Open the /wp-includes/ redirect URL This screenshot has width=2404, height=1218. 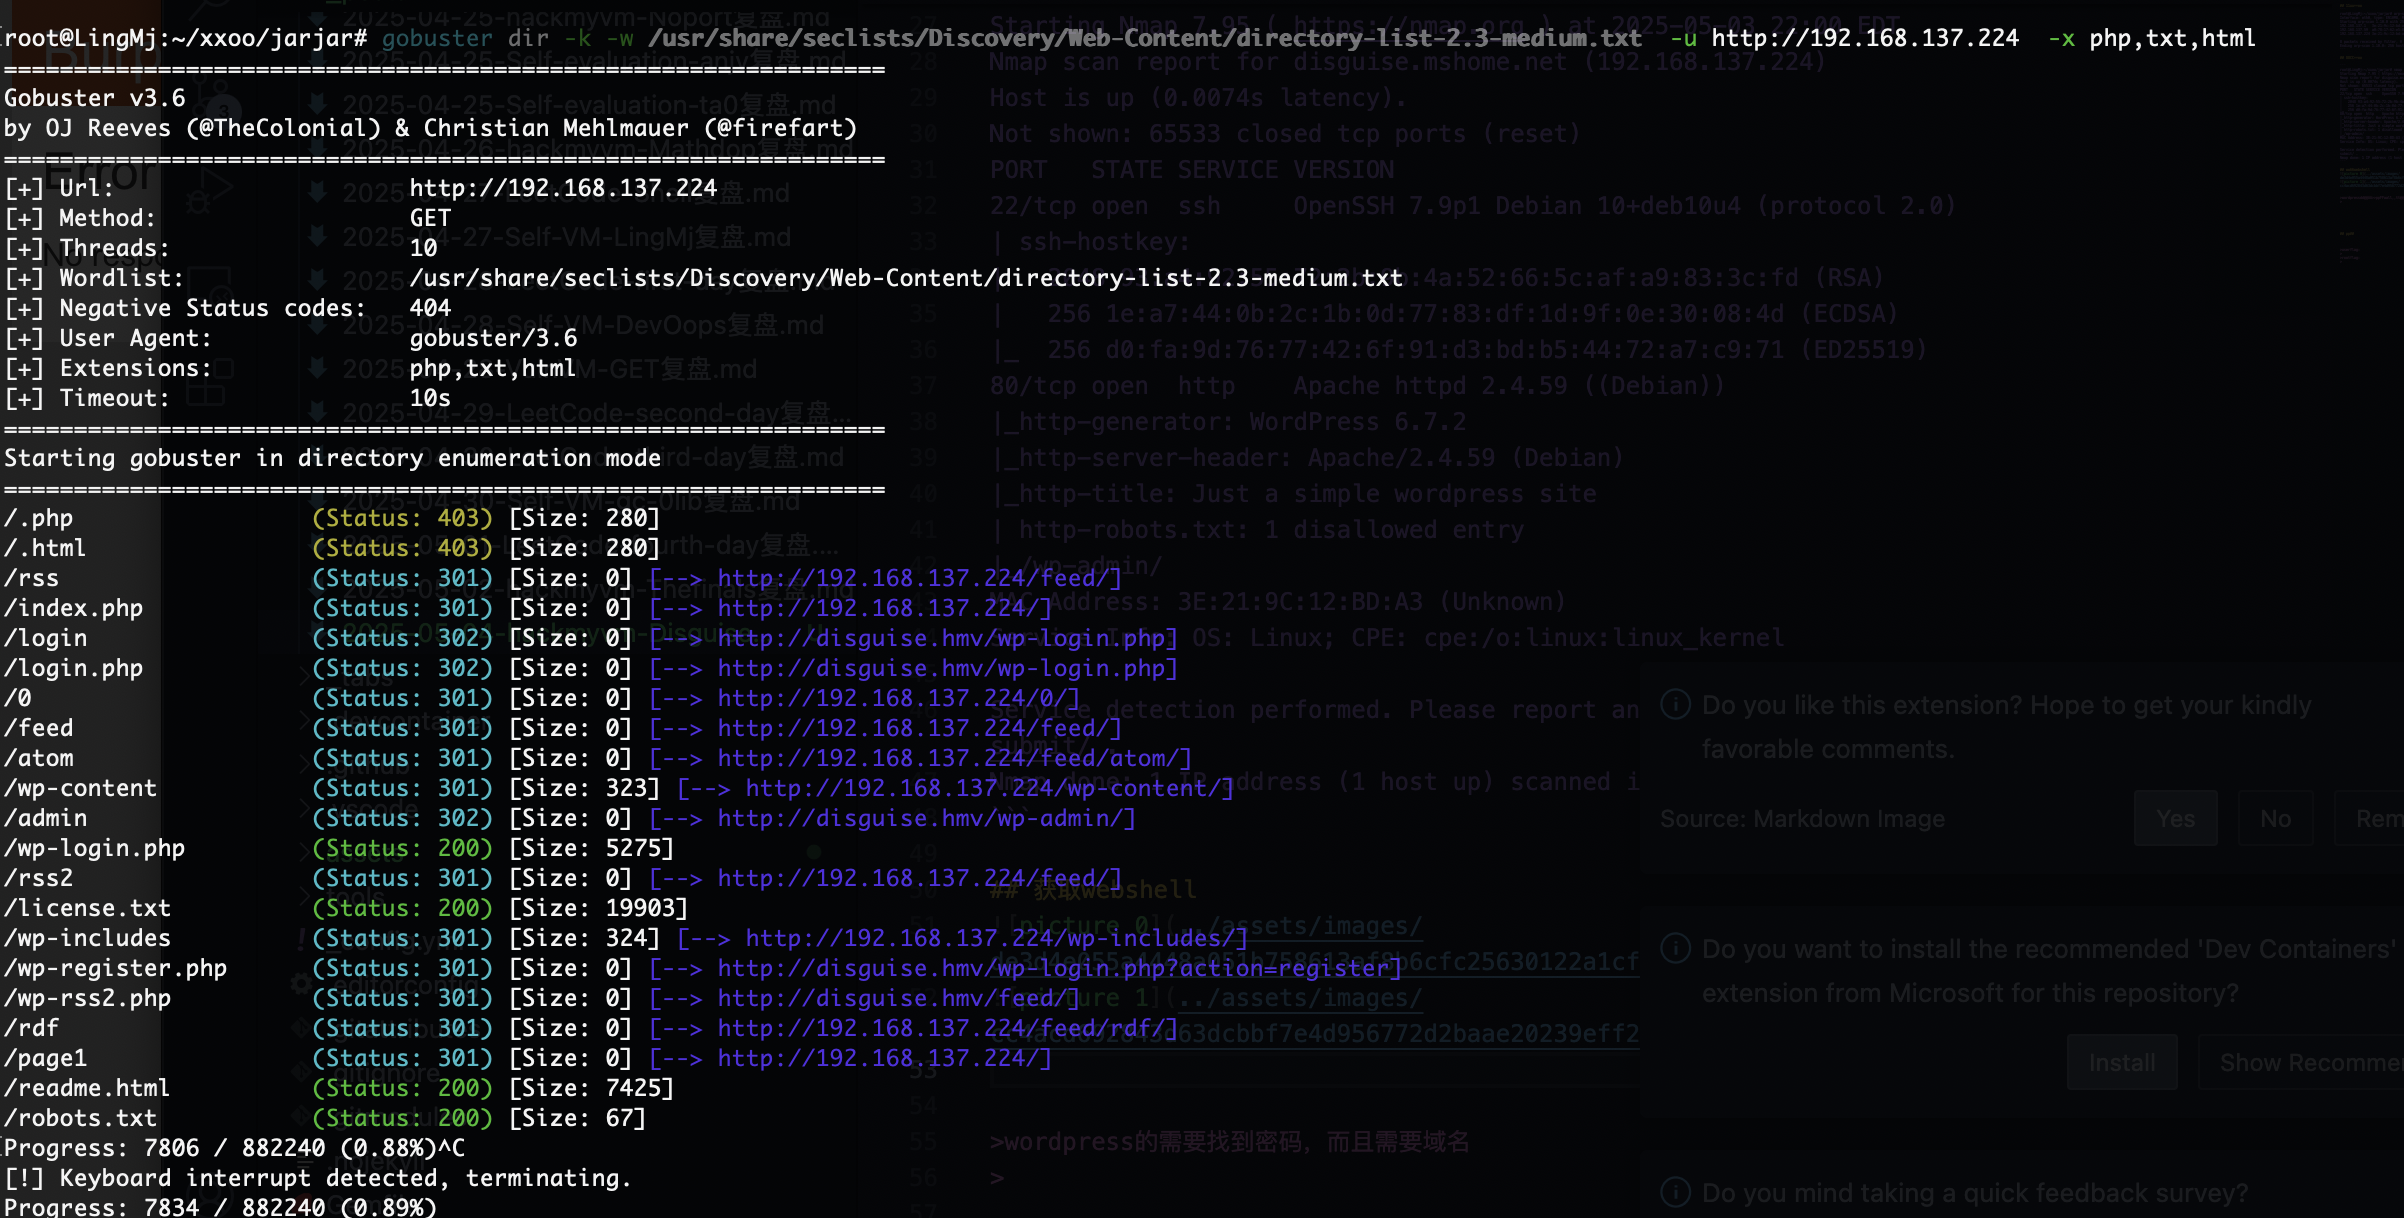click(x=990, y=938)
